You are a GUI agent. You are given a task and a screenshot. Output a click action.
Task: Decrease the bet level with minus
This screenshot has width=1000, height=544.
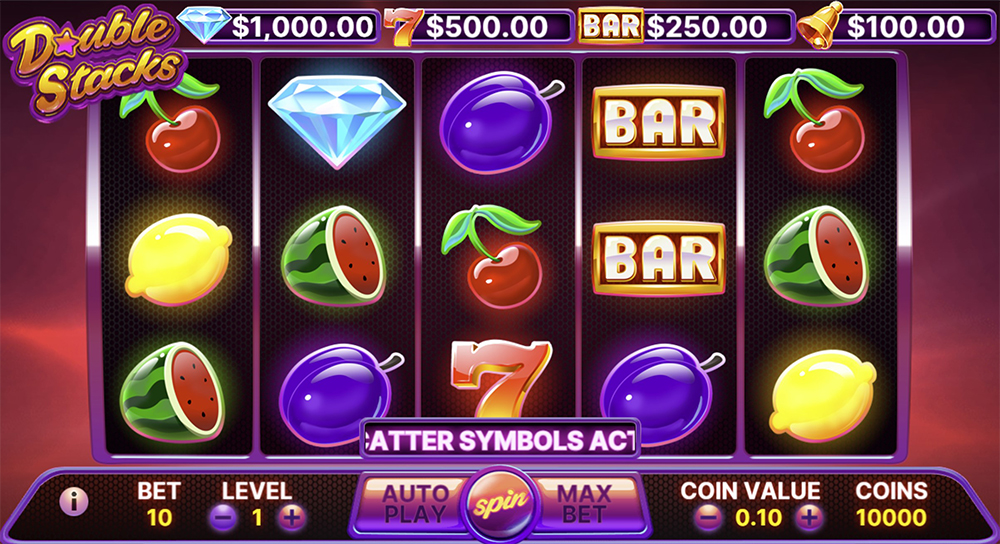click(x=223, y=517)
